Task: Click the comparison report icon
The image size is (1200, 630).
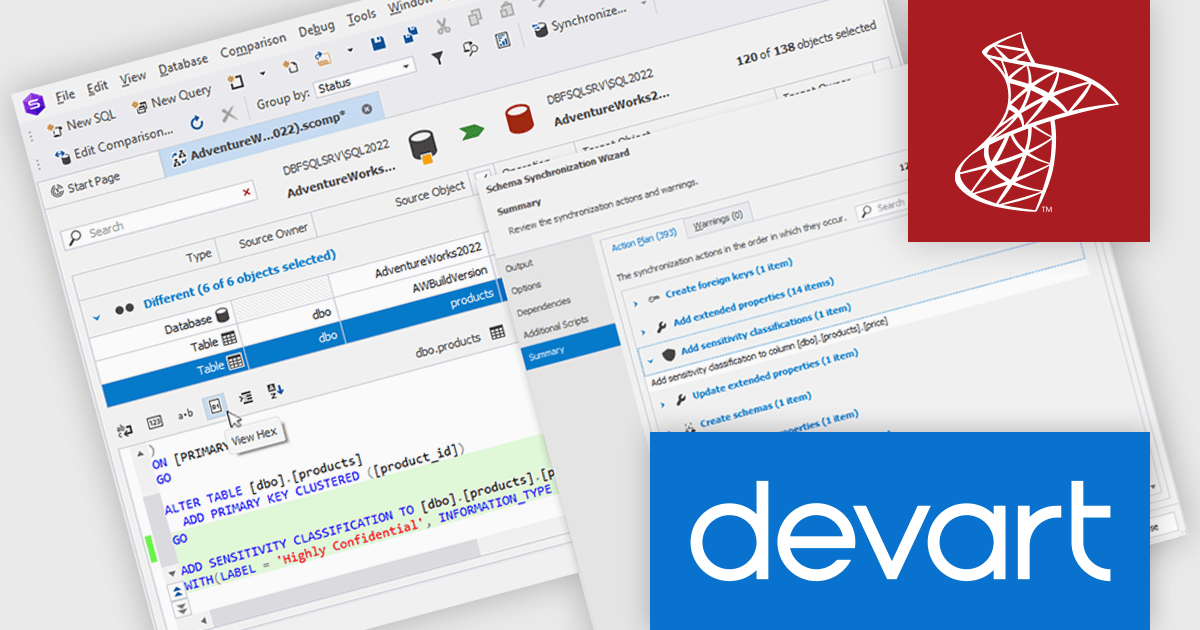Action: [x=503, y=39]
